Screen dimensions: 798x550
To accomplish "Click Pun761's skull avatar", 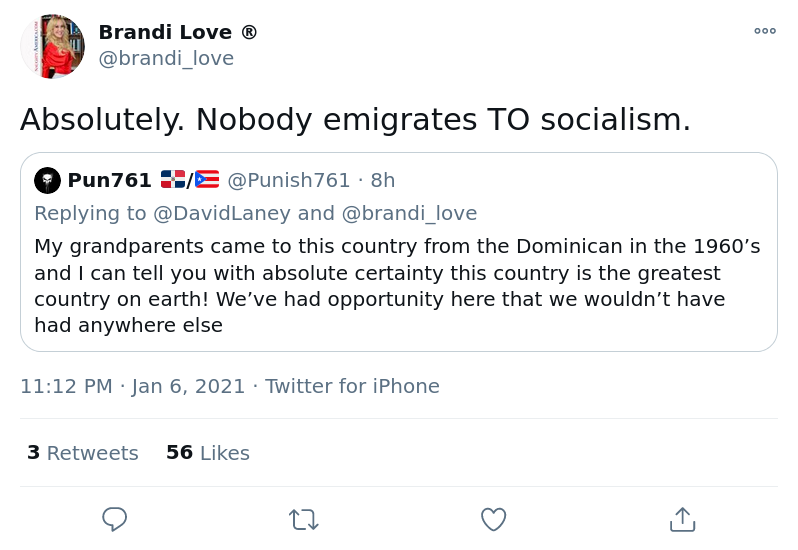I will point(47,180).
